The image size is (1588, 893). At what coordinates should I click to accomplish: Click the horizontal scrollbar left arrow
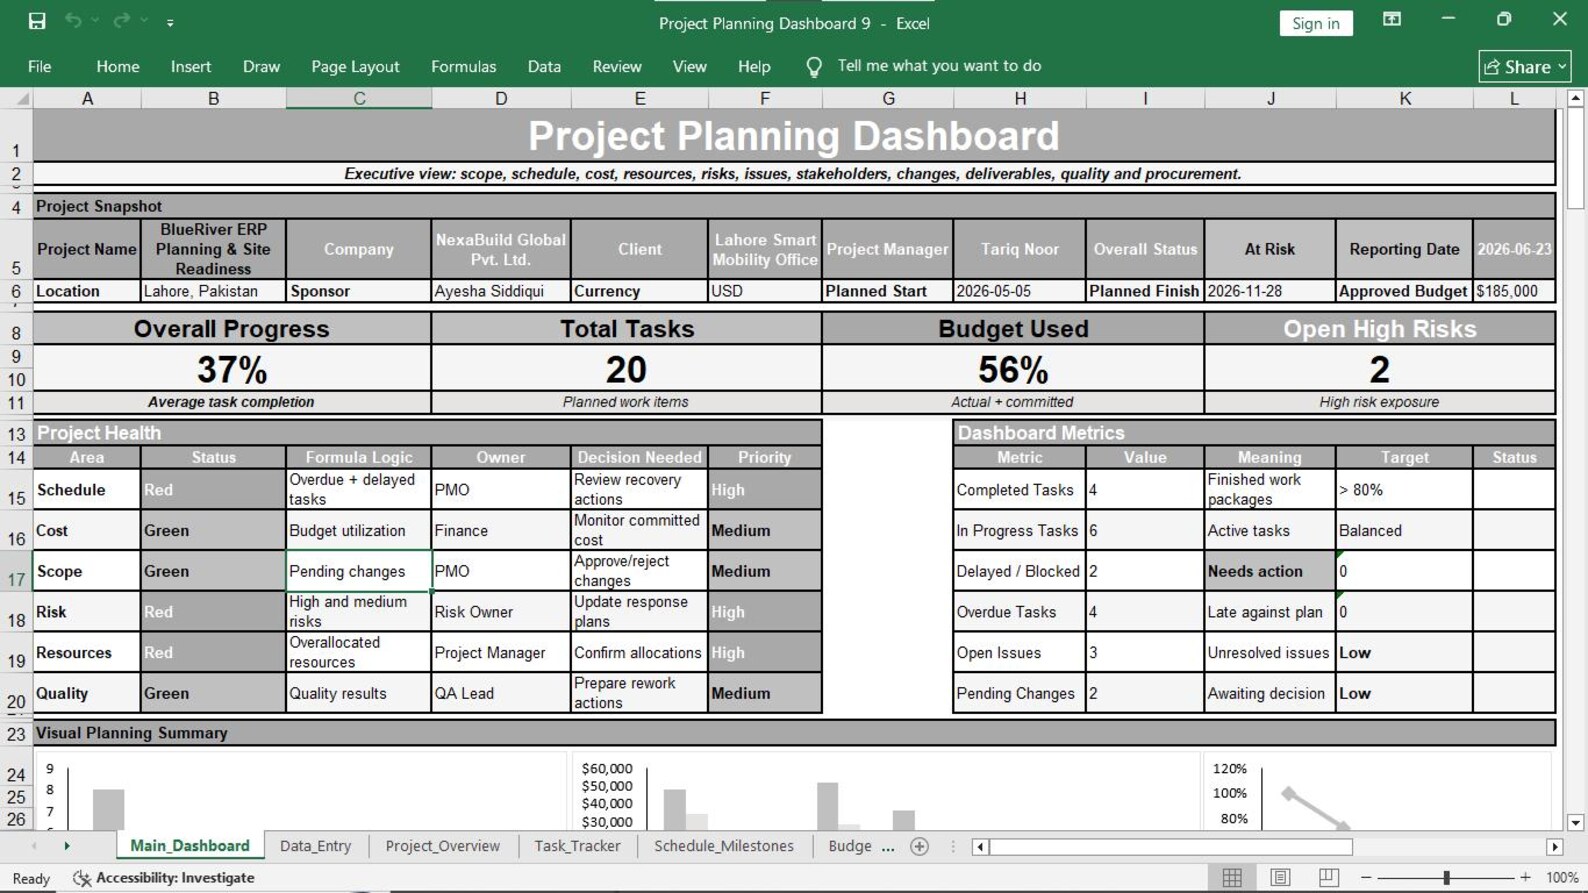pos(980,847)
